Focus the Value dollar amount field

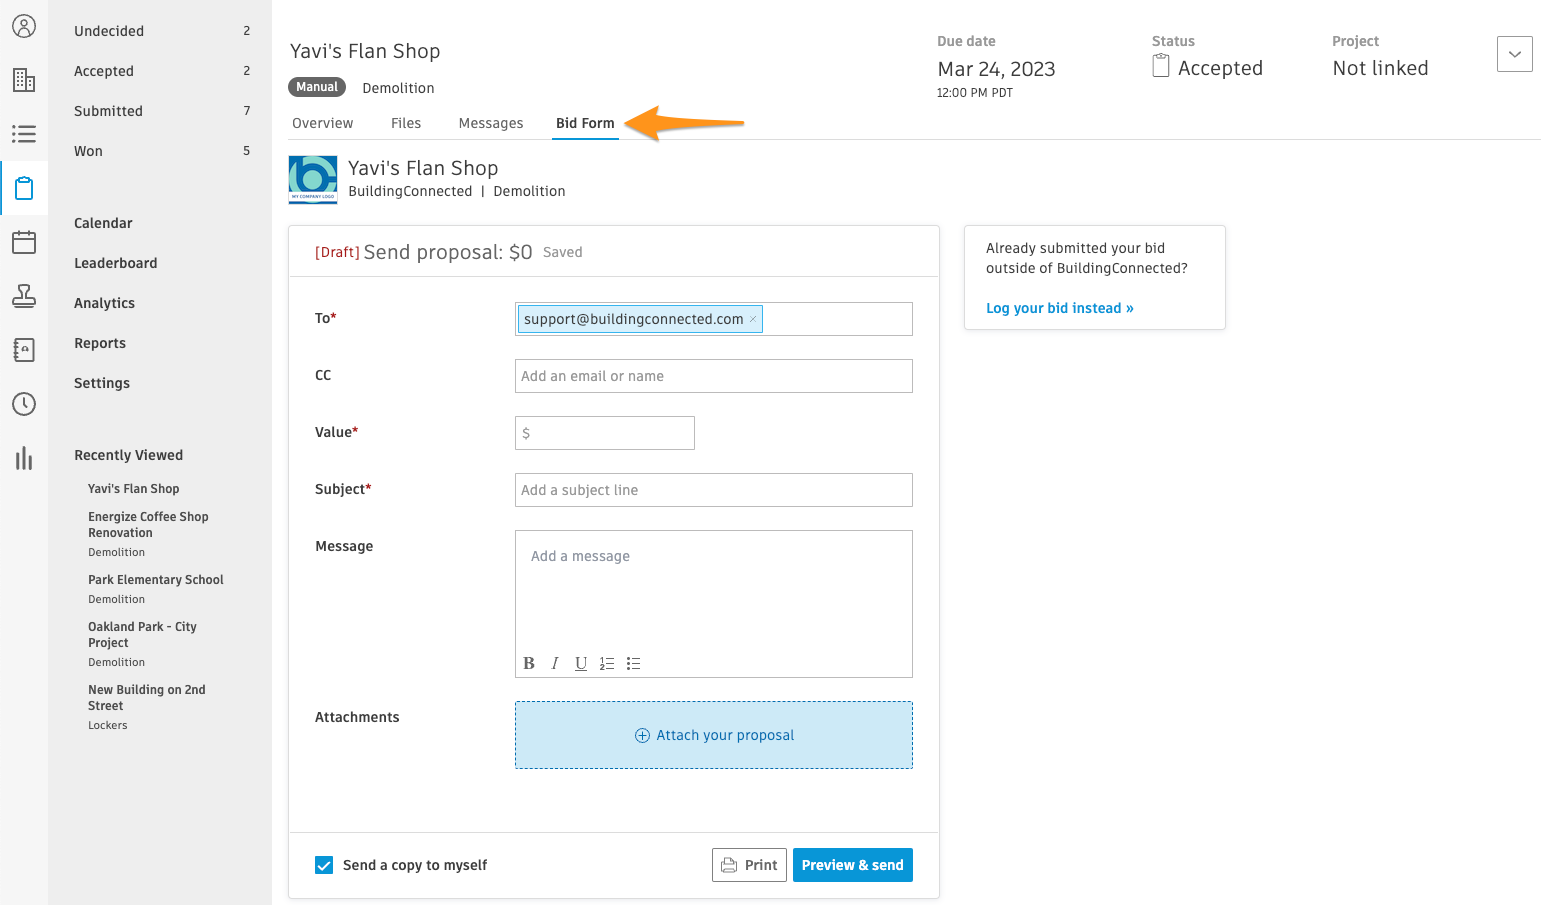pyautogui.click(x=605, y=433)
